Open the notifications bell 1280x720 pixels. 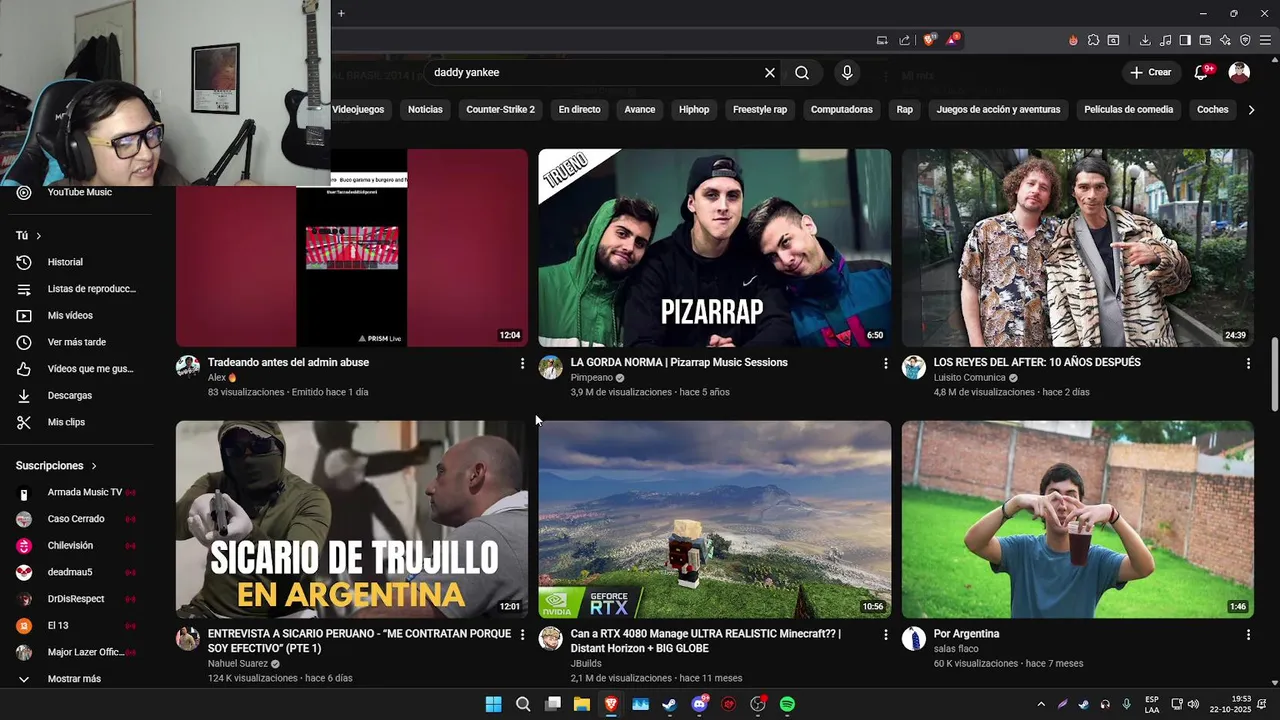[1203, 72]
